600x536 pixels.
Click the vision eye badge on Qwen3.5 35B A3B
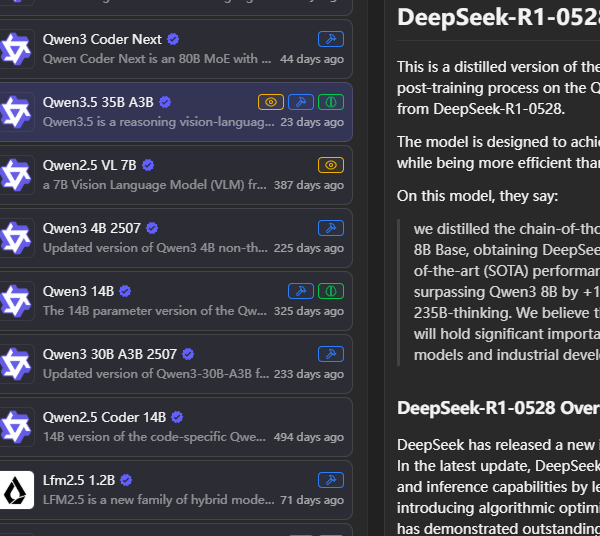point(270,102)
